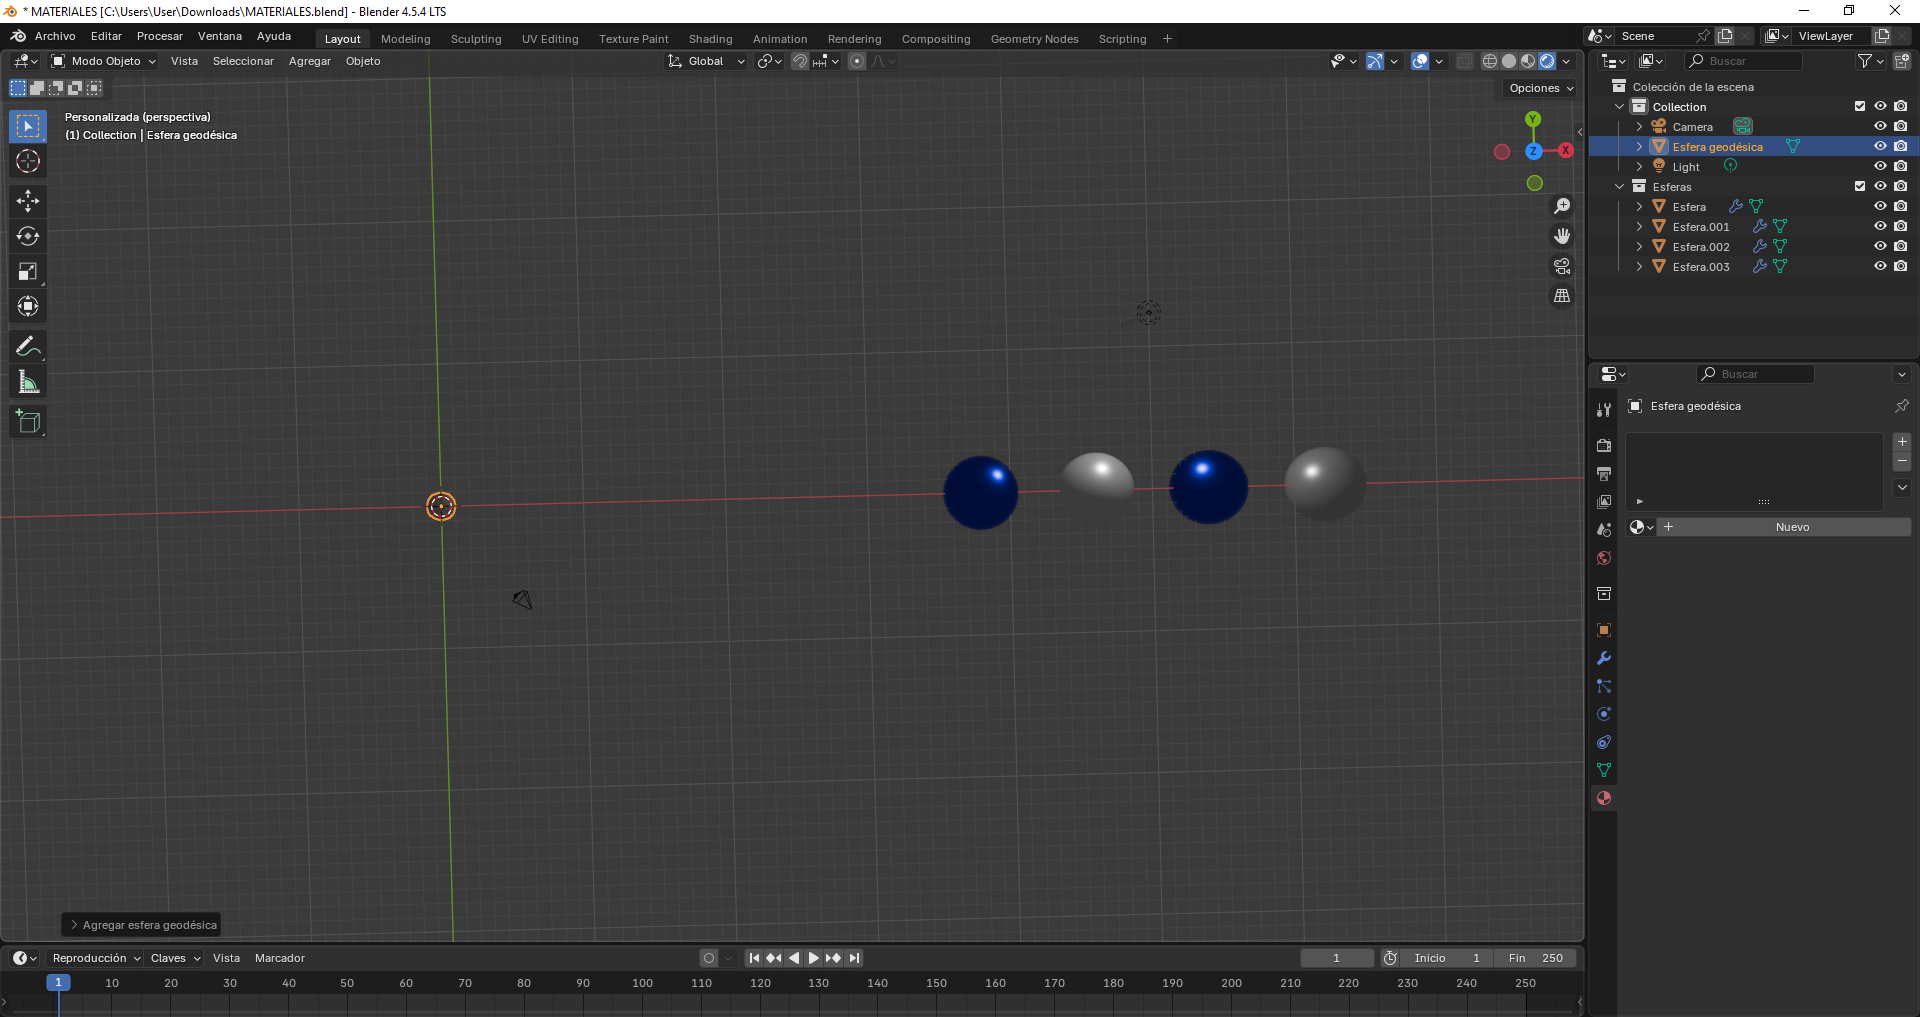The height and width of the screenshot is (1017, 1920).
Task: Select the Scale tool
Action: point(28,272)
